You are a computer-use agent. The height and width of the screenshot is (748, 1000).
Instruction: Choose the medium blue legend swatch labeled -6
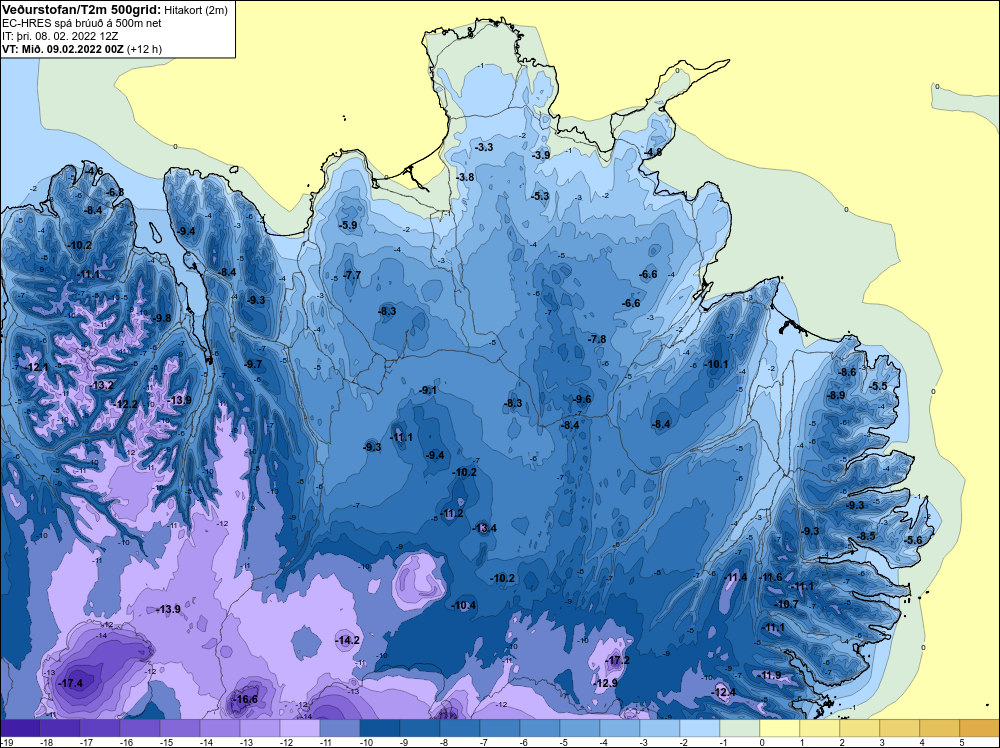(540, 728)
